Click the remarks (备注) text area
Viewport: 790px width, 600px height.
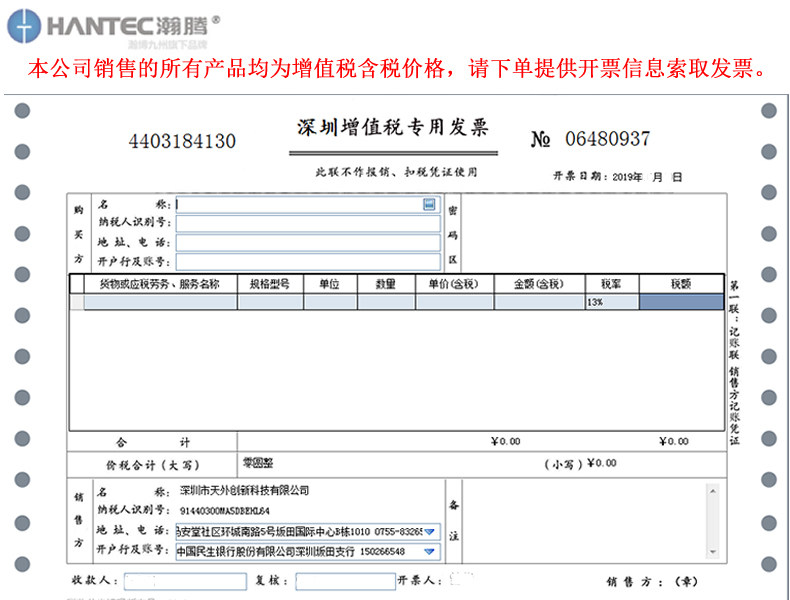pos(584,521)
